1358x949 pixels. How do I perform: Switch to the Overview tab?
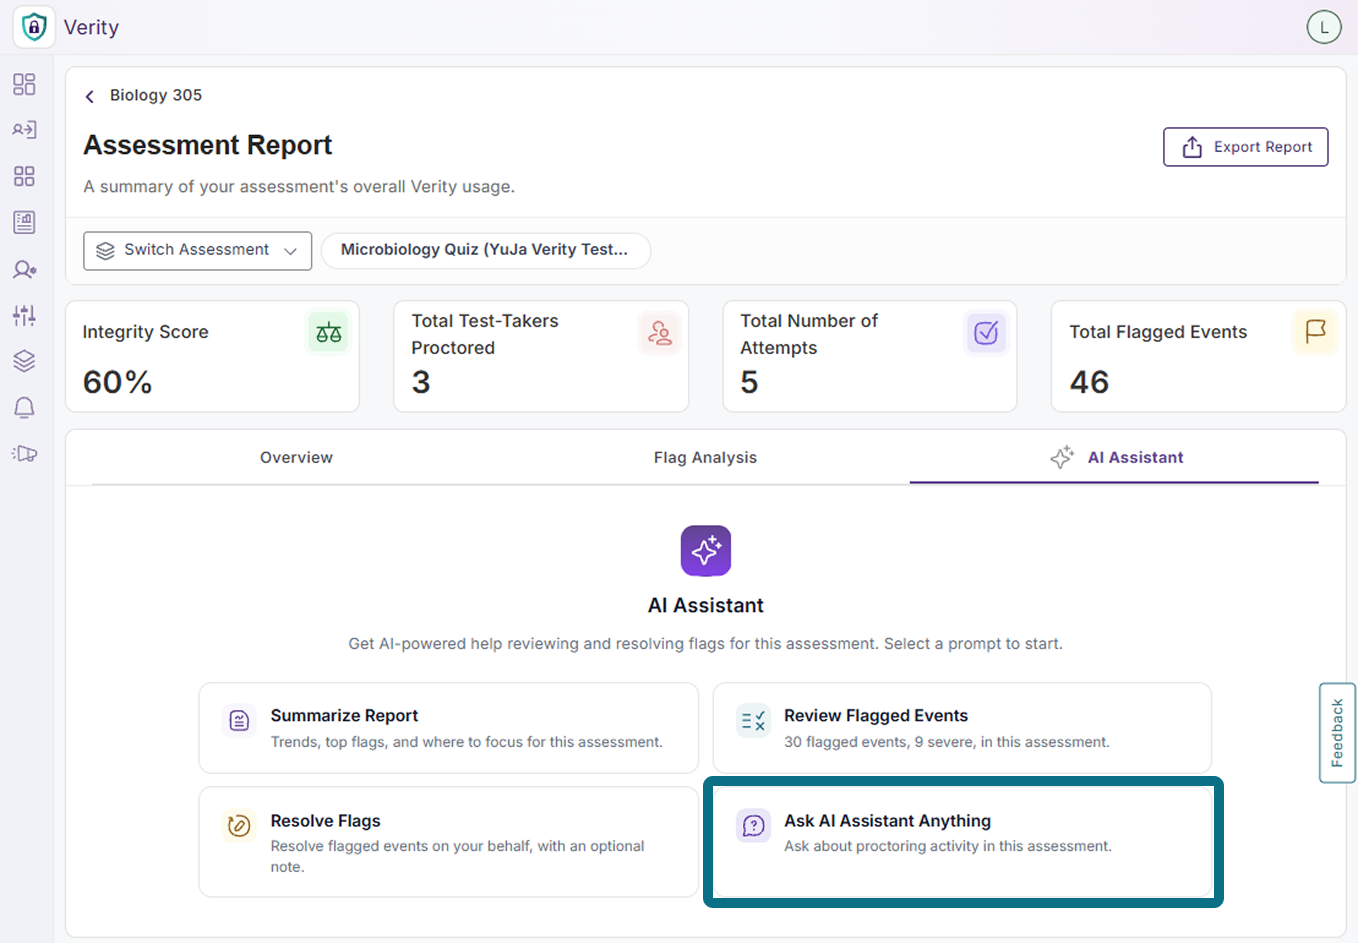[x=296, y=458]
